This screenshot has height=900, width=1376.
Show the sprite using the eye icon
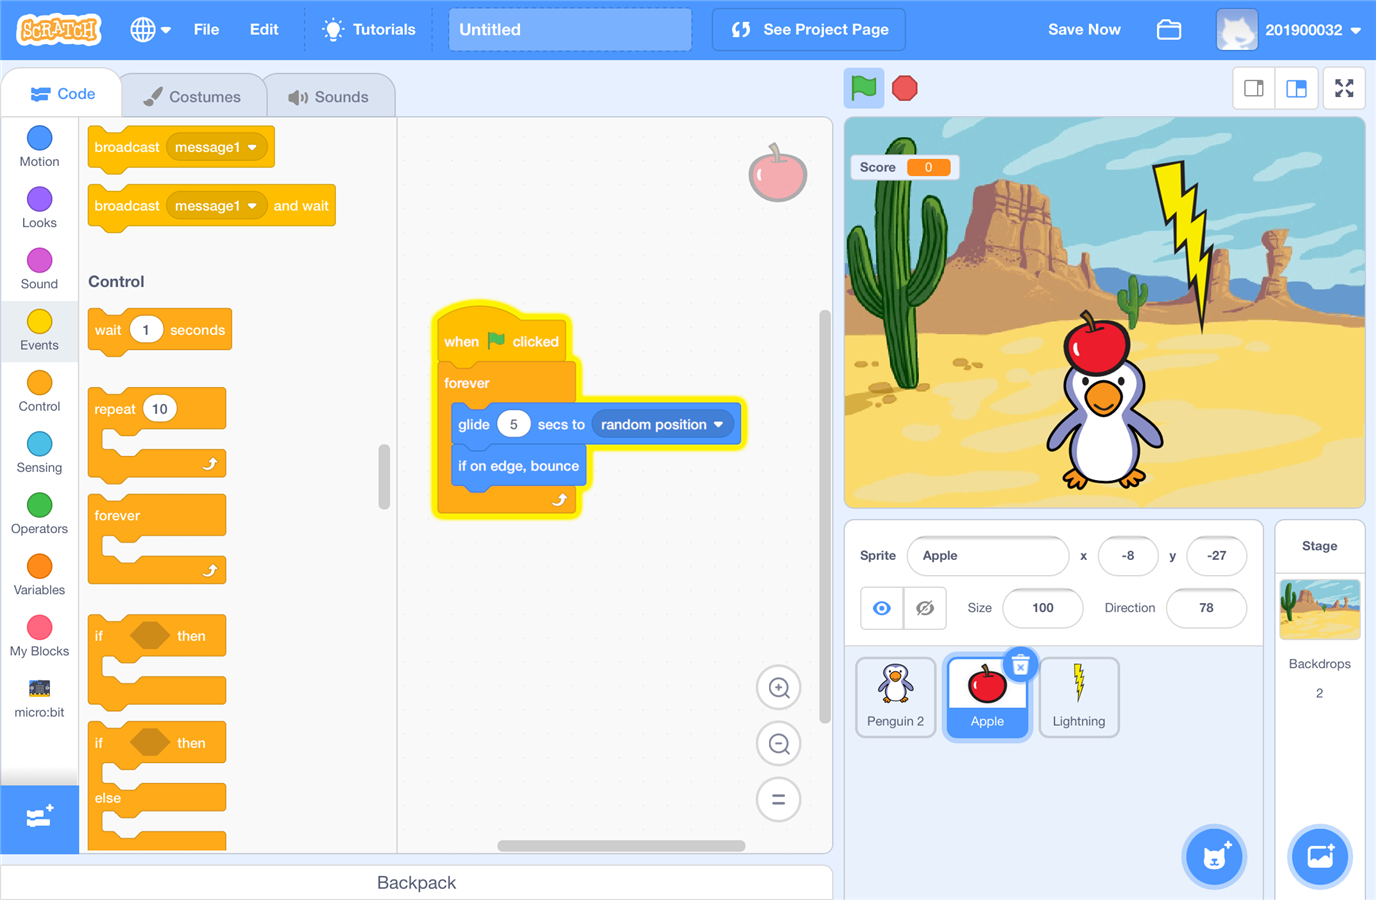click(882, 608)
